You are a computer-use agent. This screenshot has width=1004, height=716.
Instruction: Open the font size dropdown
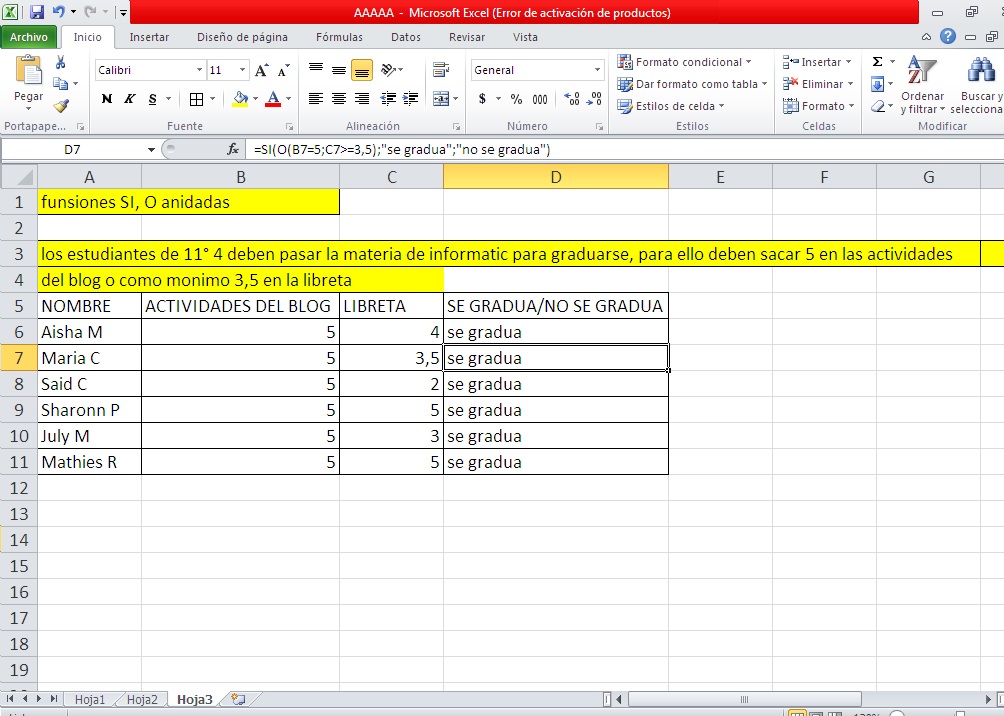[226, 70]
